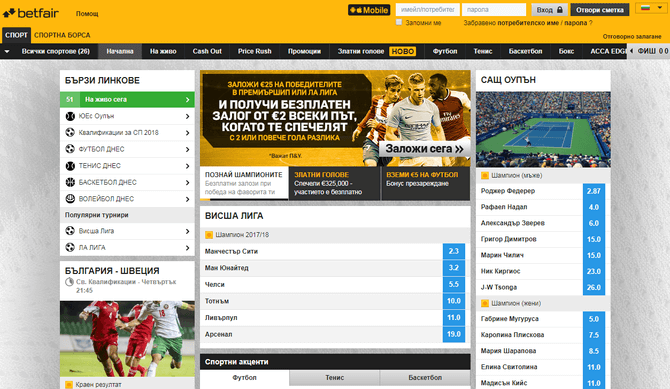Select the ПОЗНАЙ ШАМПИОНИТЕ promo slide
This screenshot has height=389, width=670.
coord(244,183)
